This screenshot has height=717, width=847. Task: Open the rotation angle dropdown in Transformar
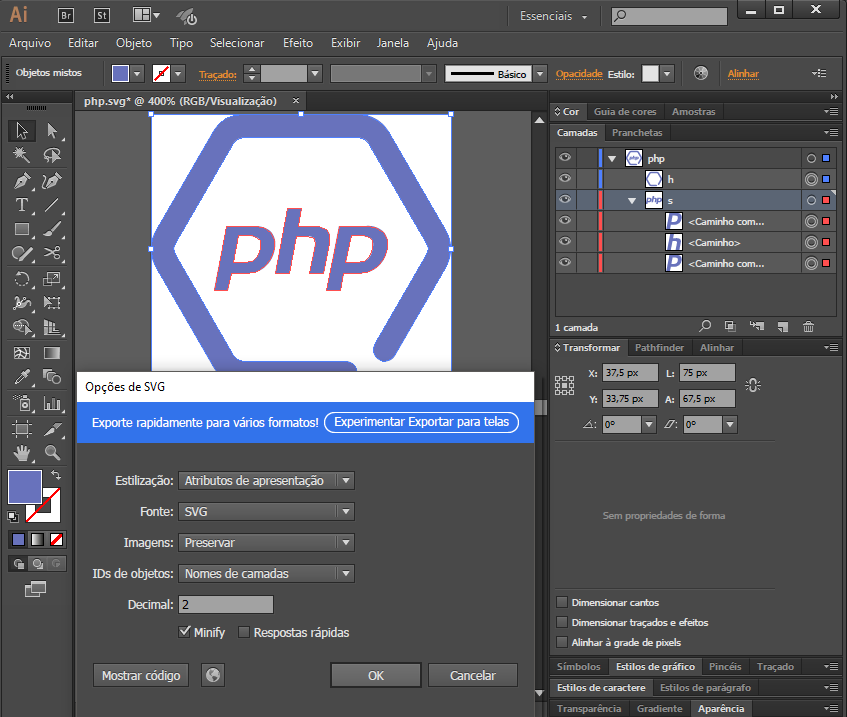point(649,425)
